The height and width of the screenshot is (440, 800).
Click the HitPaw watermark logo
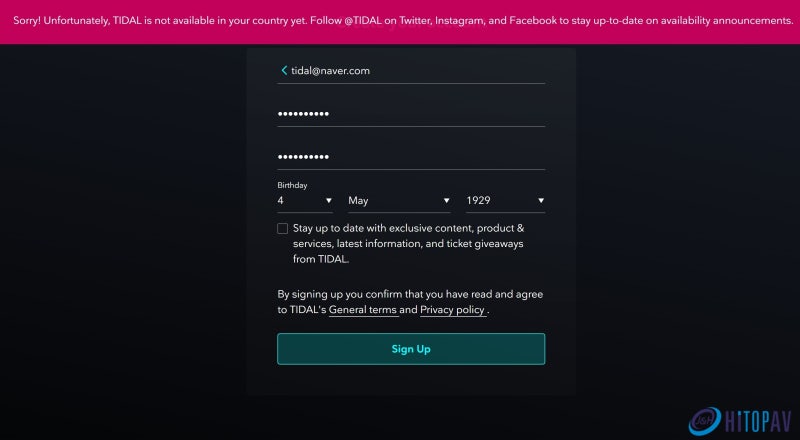705,421
